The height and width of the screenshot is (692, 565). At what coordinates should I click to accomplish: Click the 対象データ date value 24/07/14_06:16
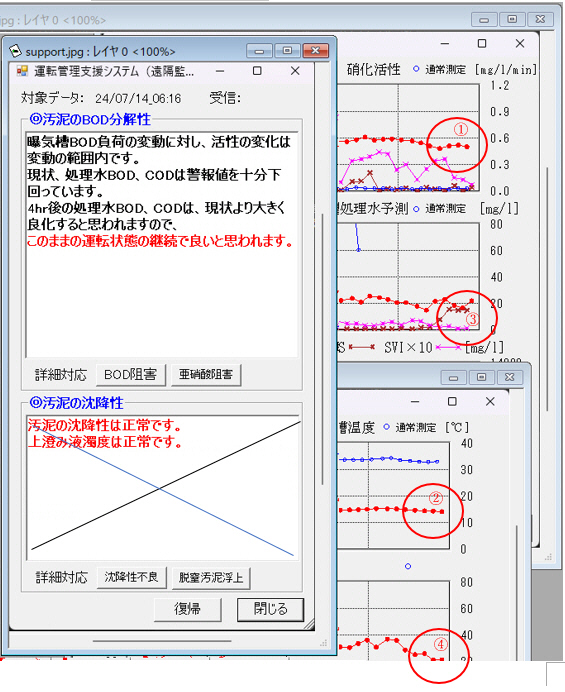coord(138,98)
